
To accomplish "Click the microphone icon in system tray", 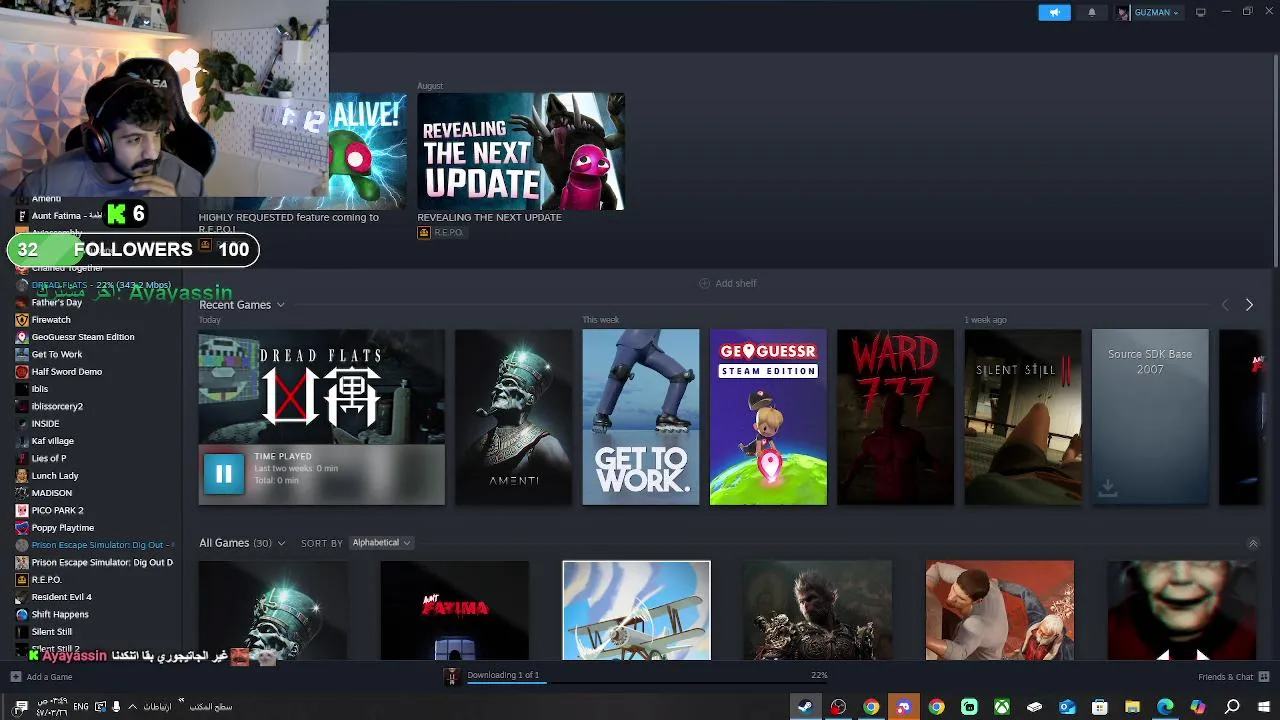I will 116,707.
